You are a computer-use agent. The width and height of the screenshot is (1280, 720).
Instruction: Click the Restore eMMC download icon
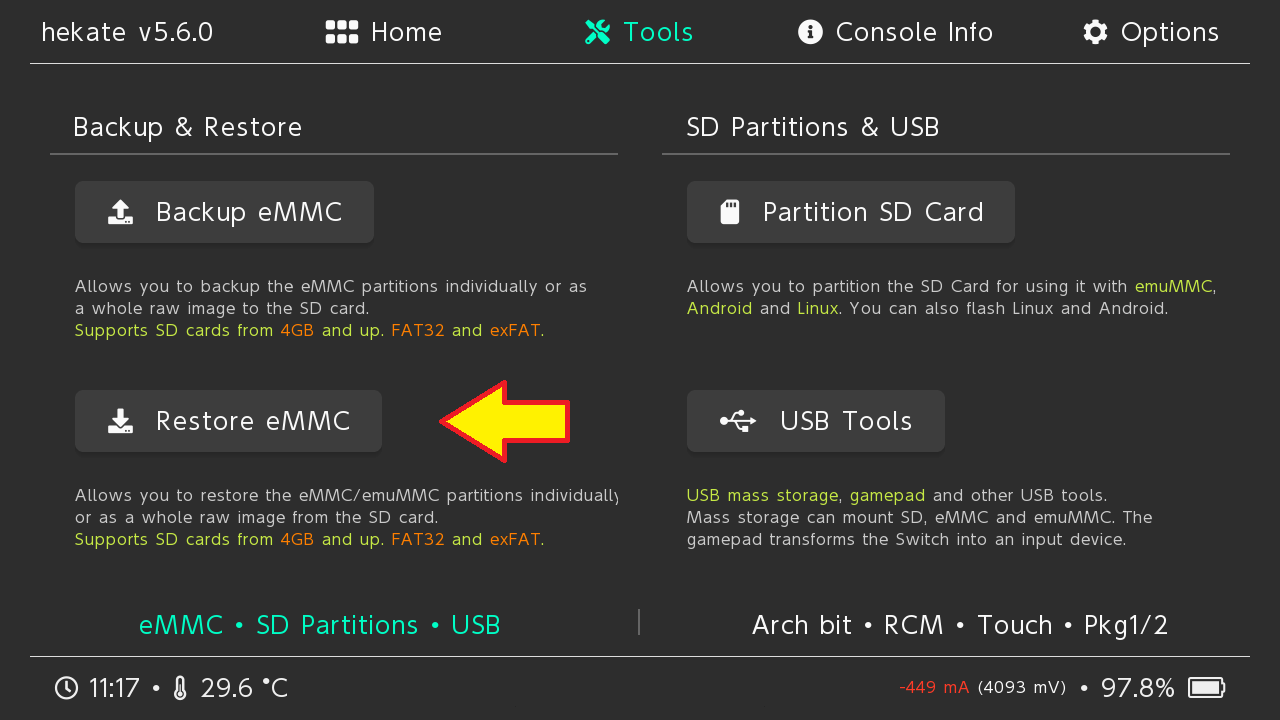[x=121, y=421]
